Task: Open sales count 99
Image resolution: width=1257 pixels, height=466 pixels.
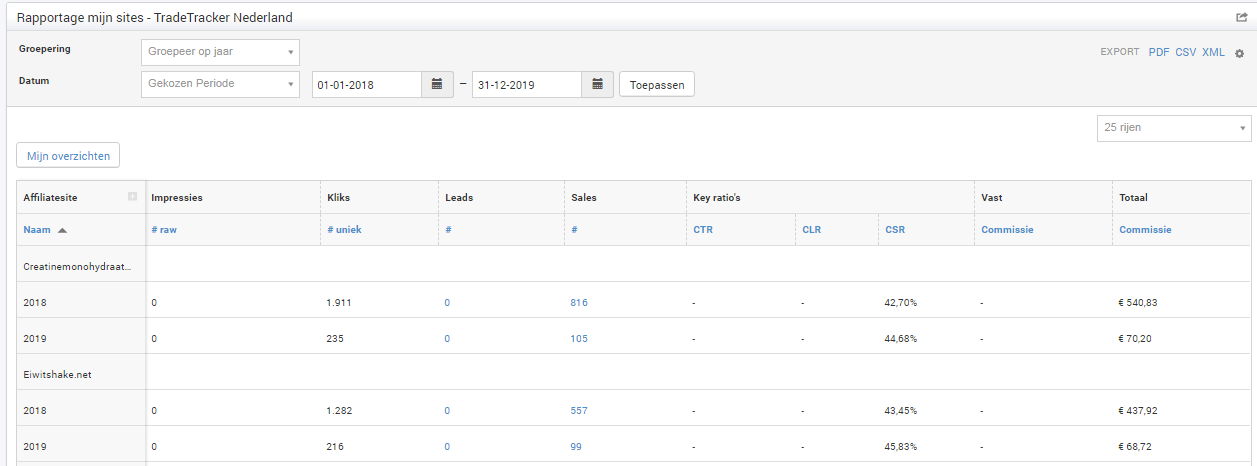Action: click(x=576, y=446)
